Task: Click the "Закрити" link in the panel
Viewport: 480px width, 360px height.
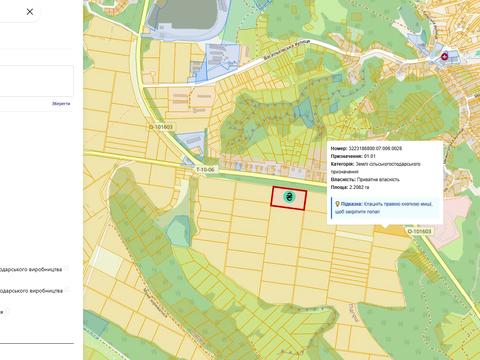Action: click(x=61, y=104)
